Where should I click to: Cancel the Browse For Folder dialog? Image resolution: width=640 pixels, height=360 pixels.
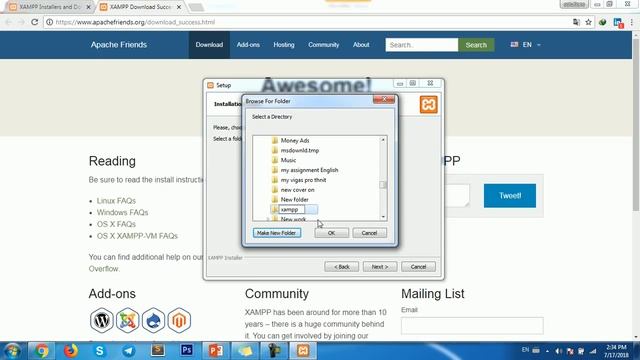pyautogui.click(x=369, y=233)
